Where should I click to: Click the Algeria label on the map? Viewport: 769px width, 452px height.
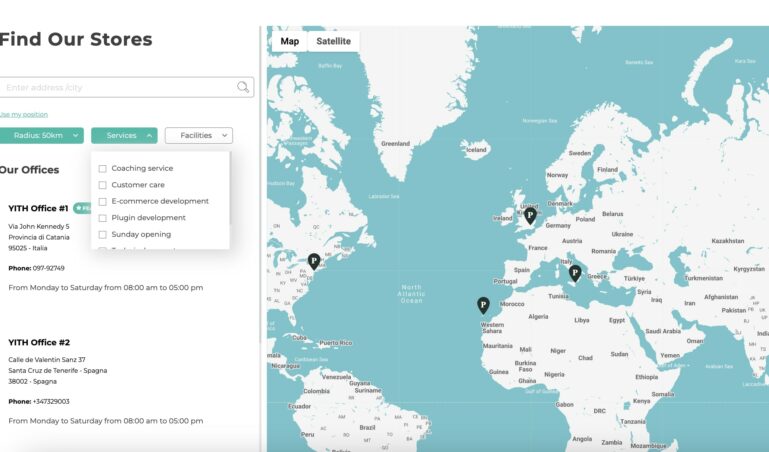pos(538,317)
